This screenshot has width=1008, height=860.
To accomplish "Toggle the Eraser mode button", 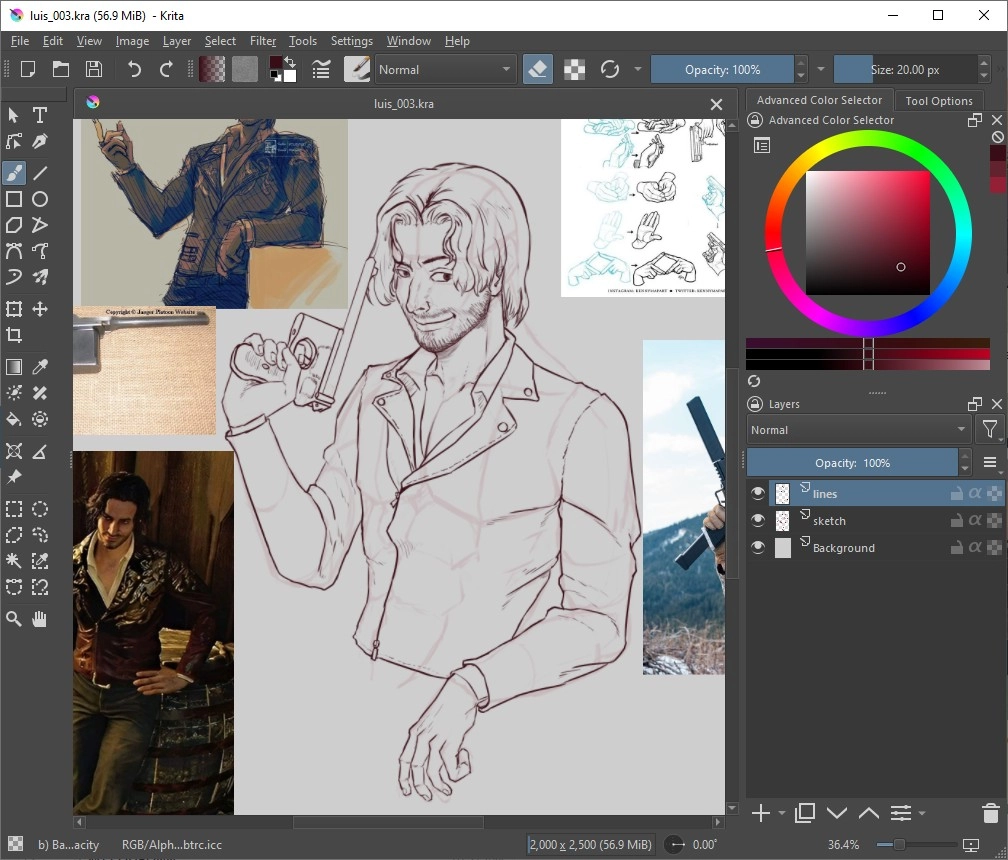I will pyautogui.click(x=537, y=69).
